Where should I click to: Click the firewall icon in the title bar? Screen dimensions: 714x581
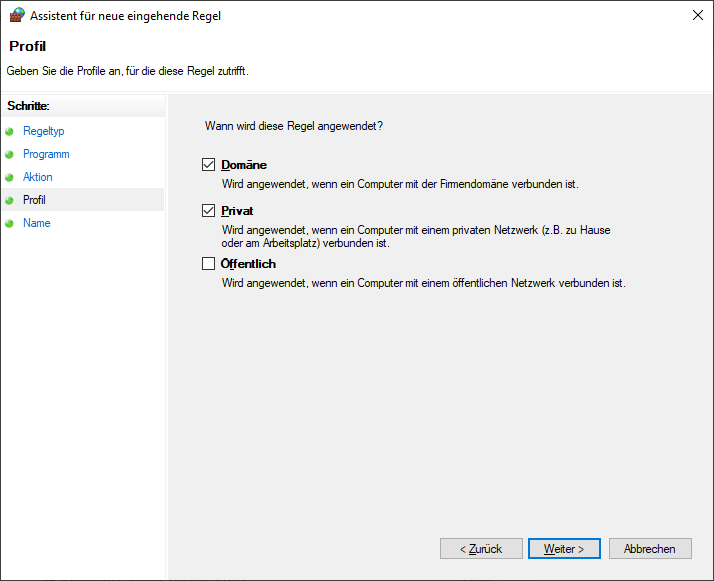(16, 16)
